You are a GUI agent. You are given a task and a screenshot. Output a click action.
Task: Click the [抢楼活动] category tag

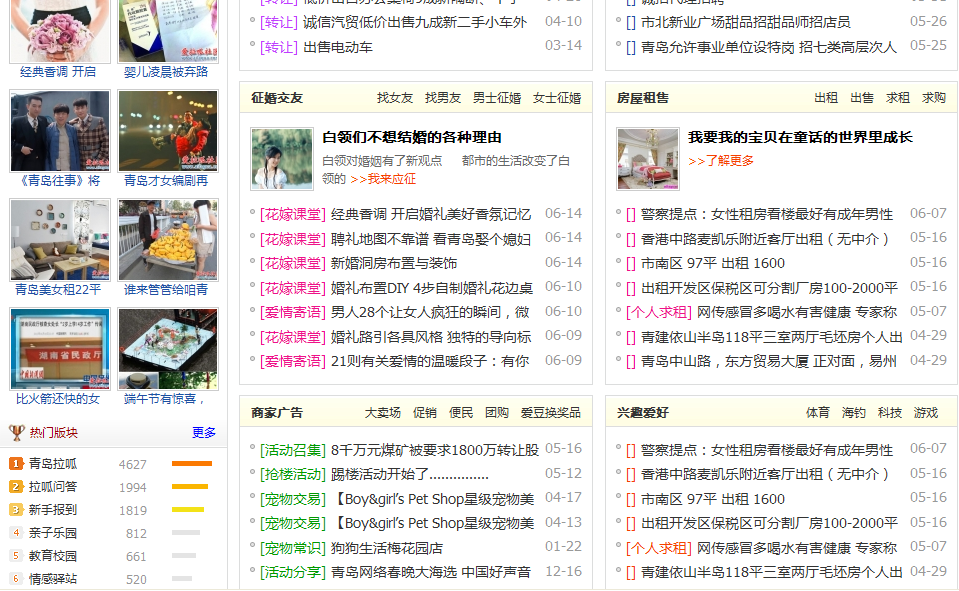[293, 475]
